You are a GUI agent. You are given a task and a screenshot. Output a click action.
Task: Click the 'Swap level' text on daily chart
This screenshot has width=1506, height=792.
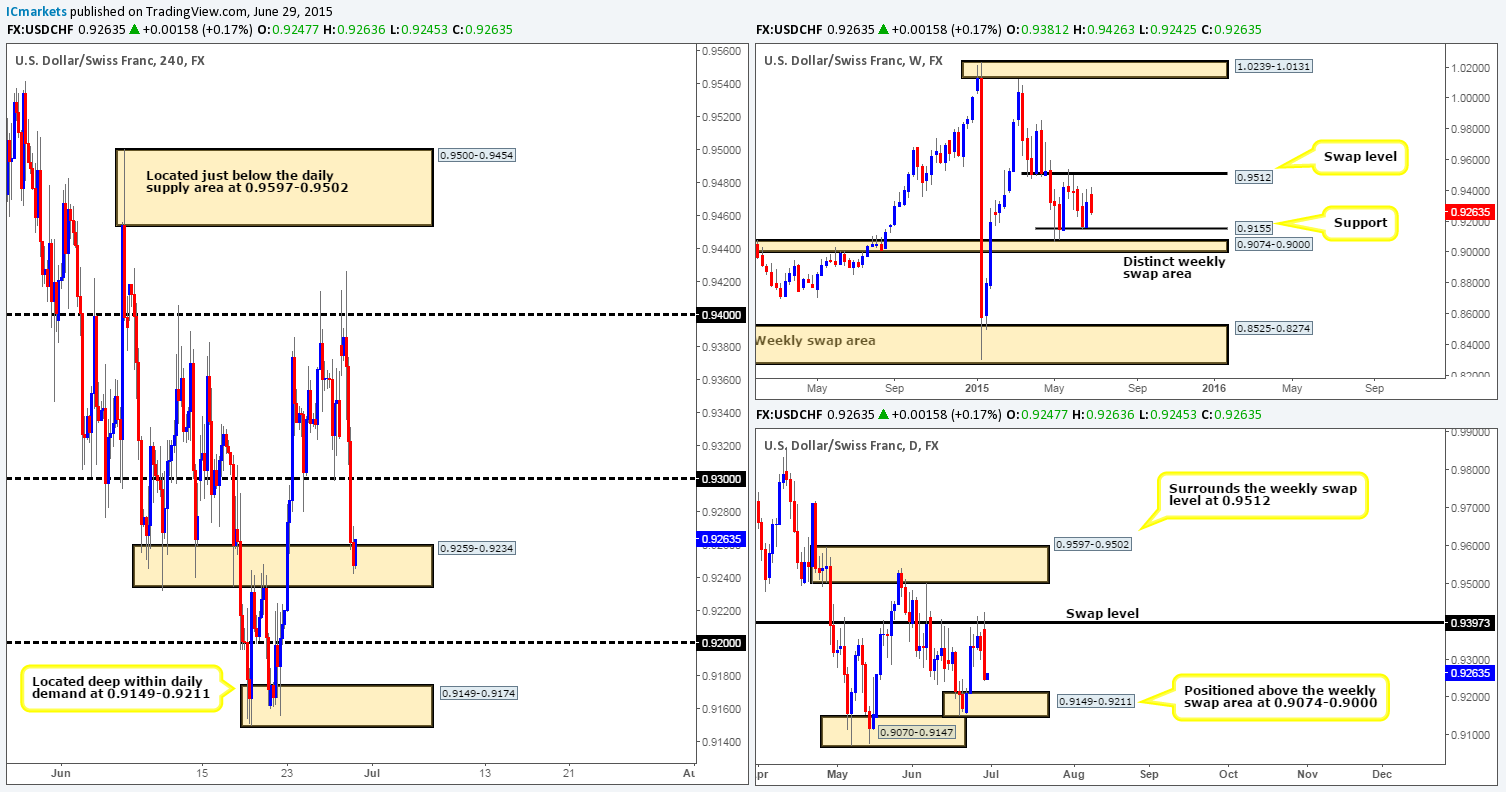[x=1102, y=613]
